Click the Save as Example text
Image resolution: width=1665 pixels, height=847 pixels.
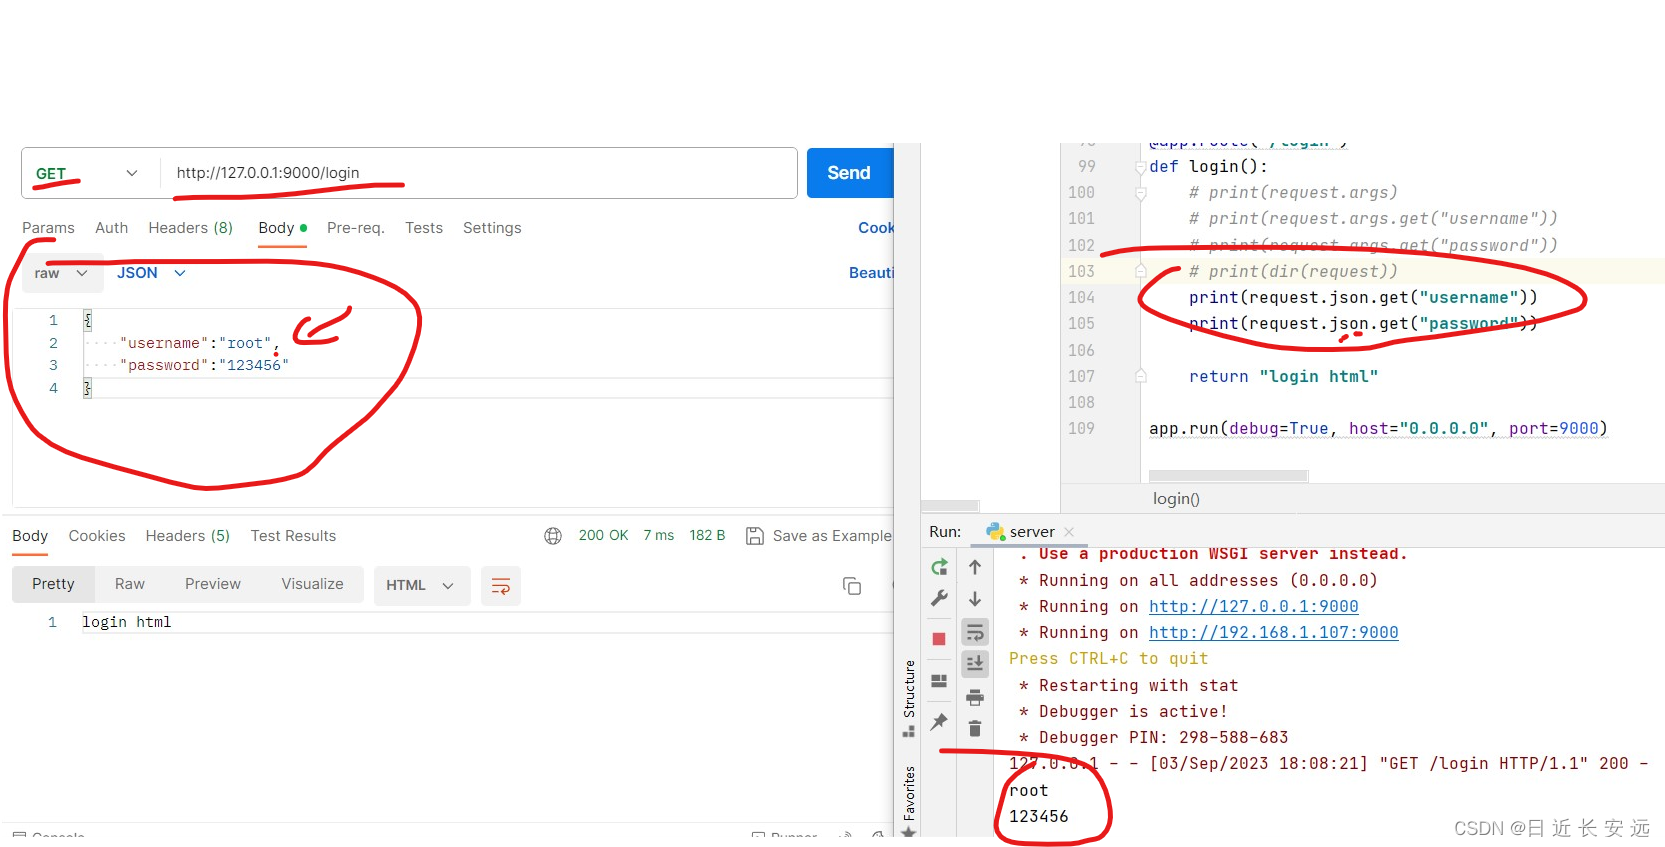tap(832, 536)
